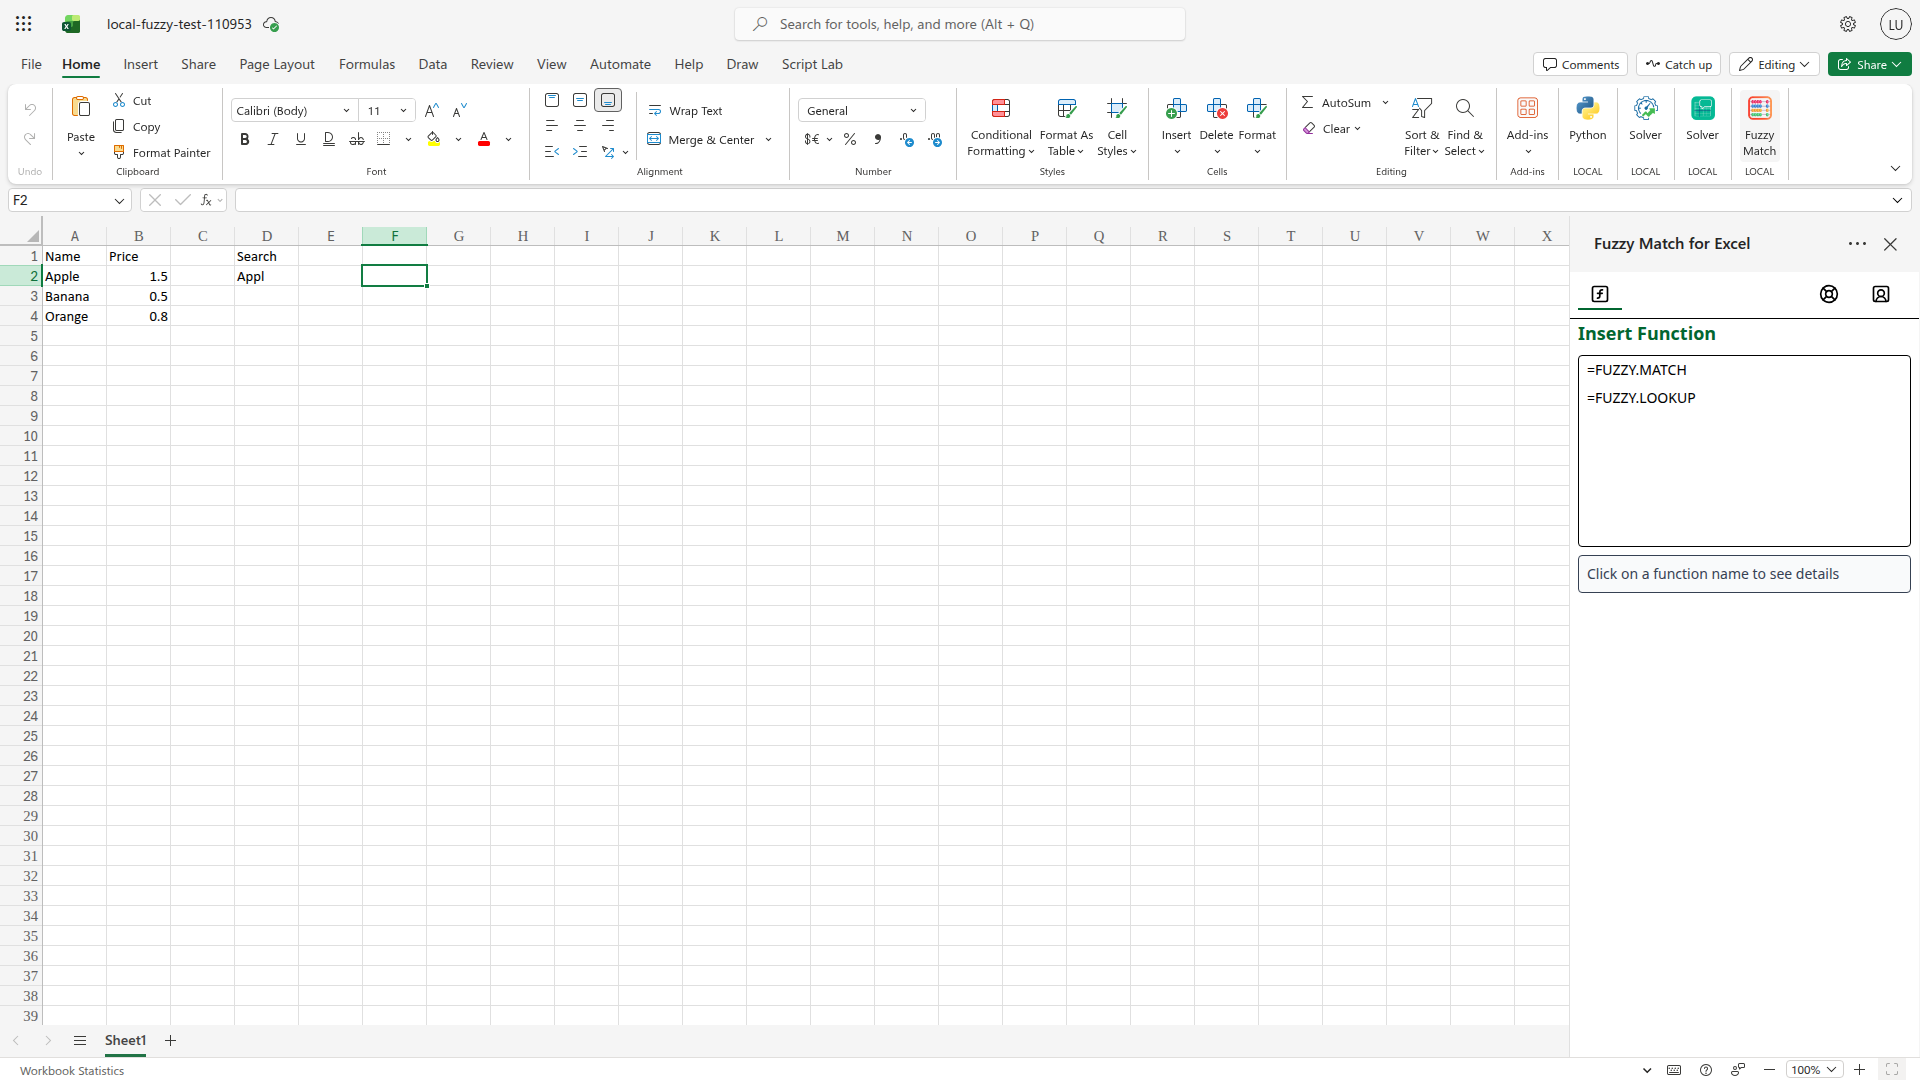Apply the yellow fill color
1920x1080 pixels.
[433, 139]
